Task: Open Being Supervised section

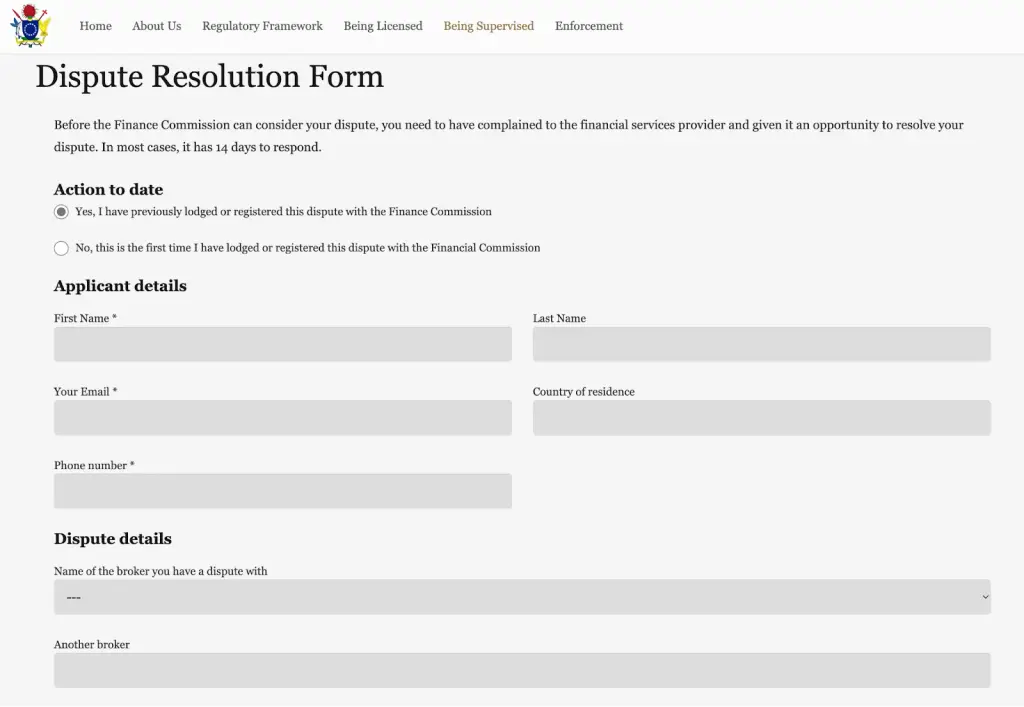Action: [x=488, y=26]
